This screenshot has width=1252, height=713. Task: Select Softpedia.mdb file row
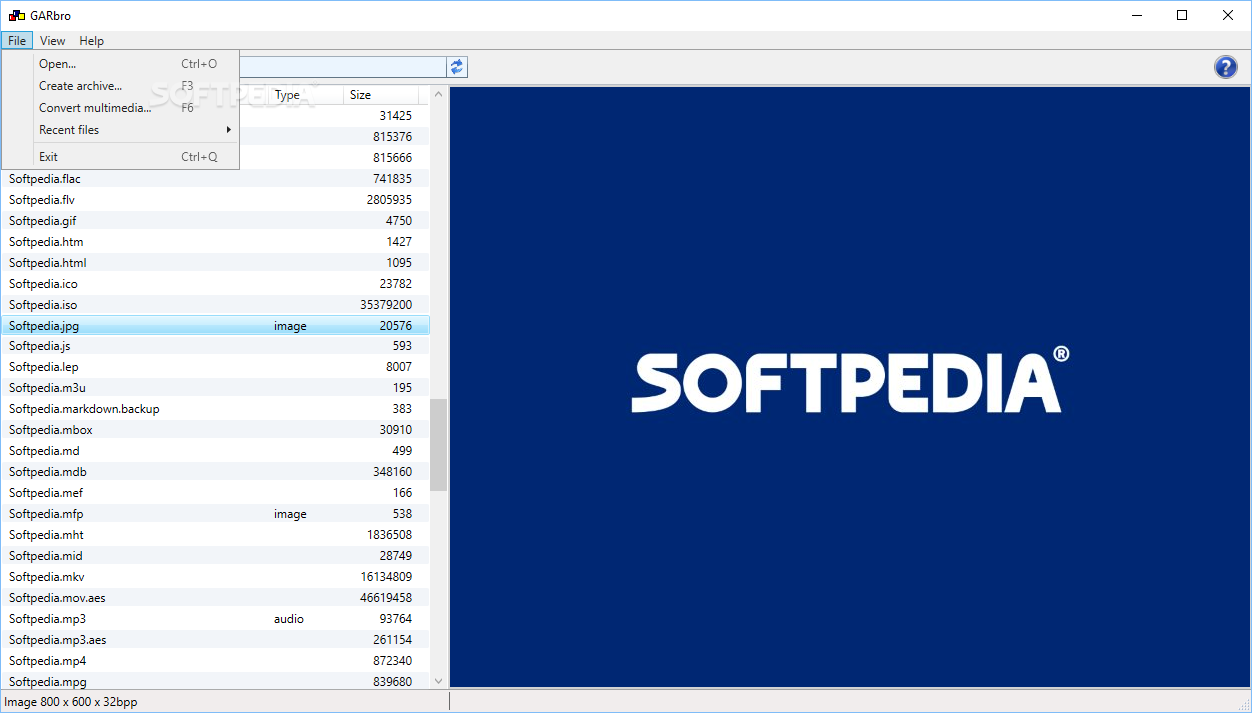pos(215,472)
